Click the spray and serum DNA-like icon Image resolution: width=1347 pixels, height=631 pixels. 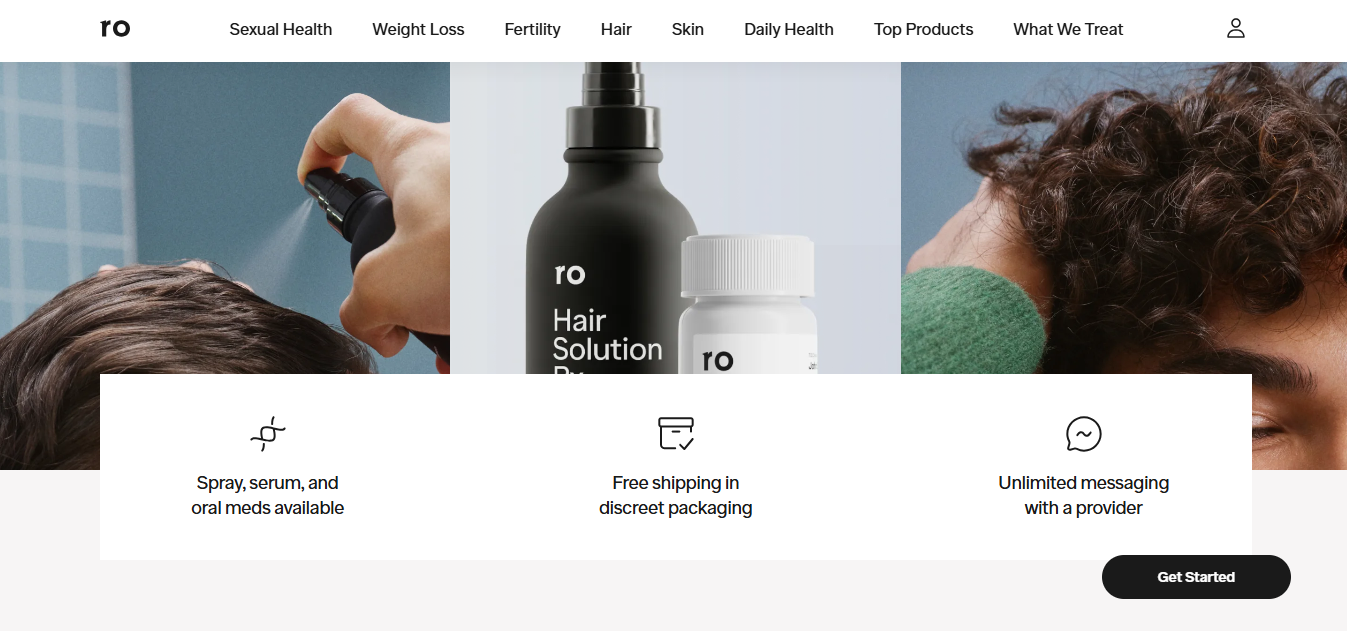pyautogui.click(x=268, y=434)
